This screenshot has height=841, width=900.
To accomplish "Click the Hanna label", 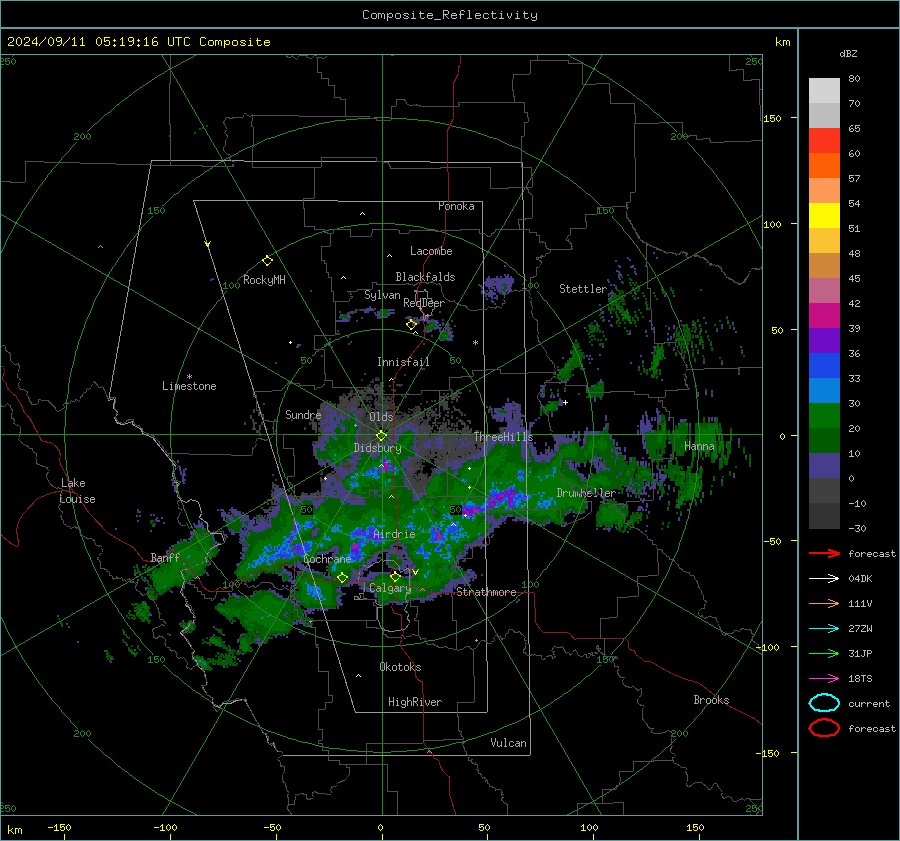I will click(699, 446).
